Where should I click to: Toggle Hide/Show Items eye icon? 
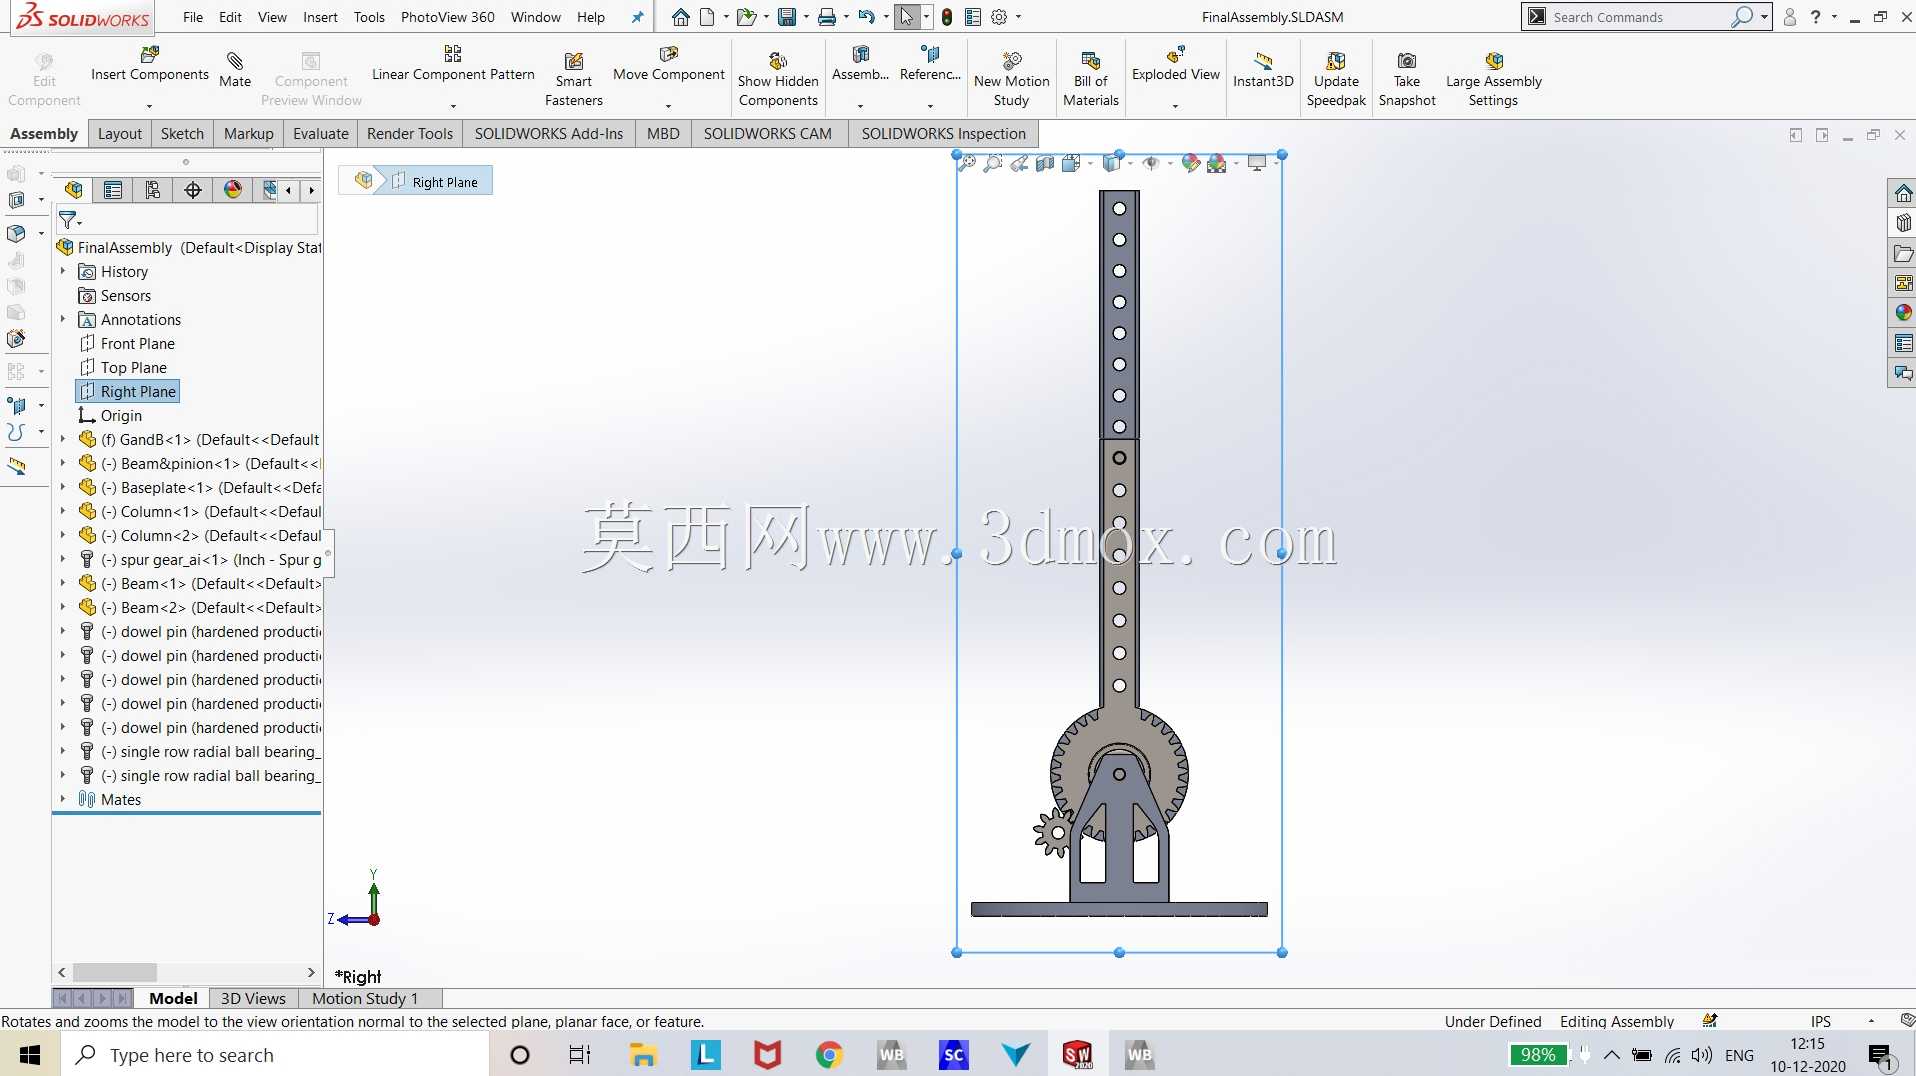click(x=1151, y=163)
